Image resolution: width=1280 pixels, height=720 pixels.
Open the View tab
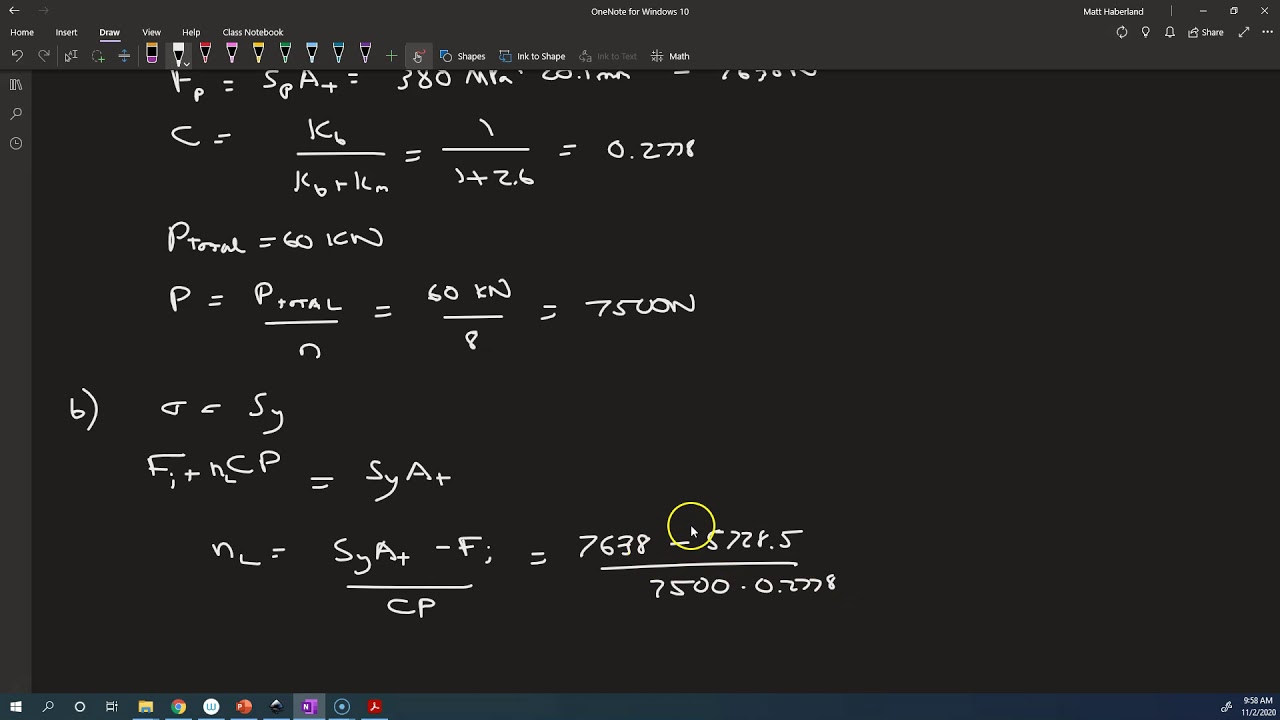tap(151, 32)
